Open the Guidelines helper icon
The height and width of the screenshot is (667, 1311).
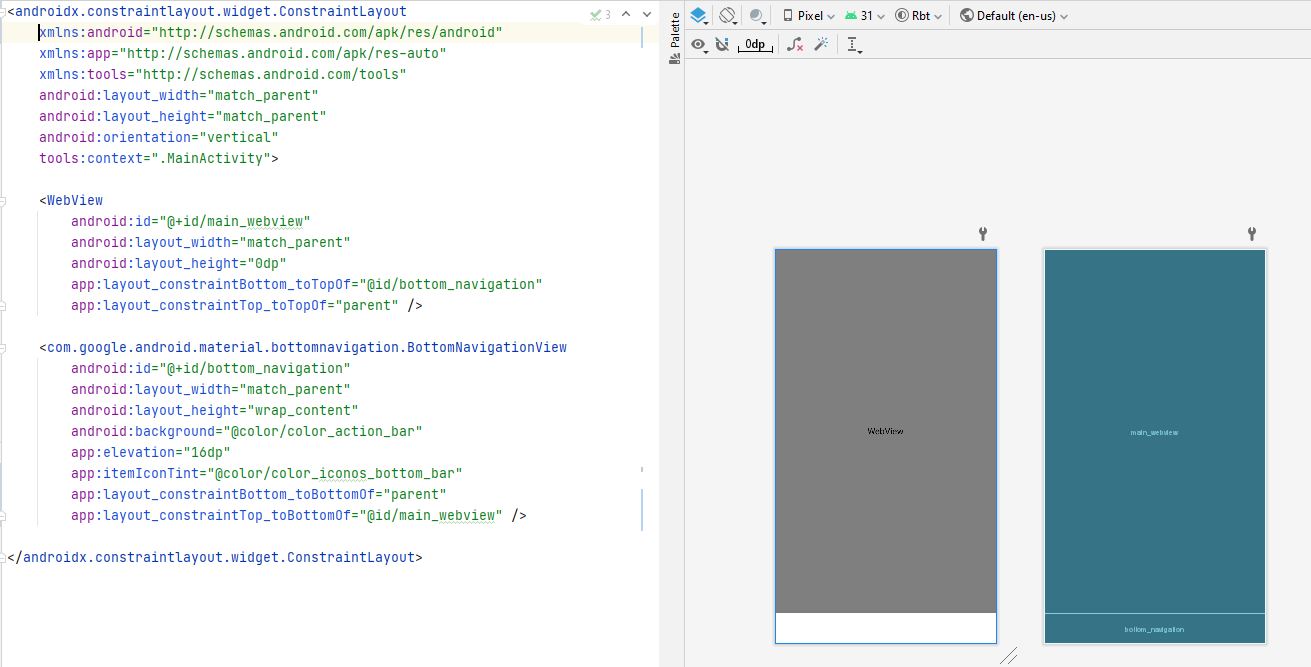coord(853,45)
